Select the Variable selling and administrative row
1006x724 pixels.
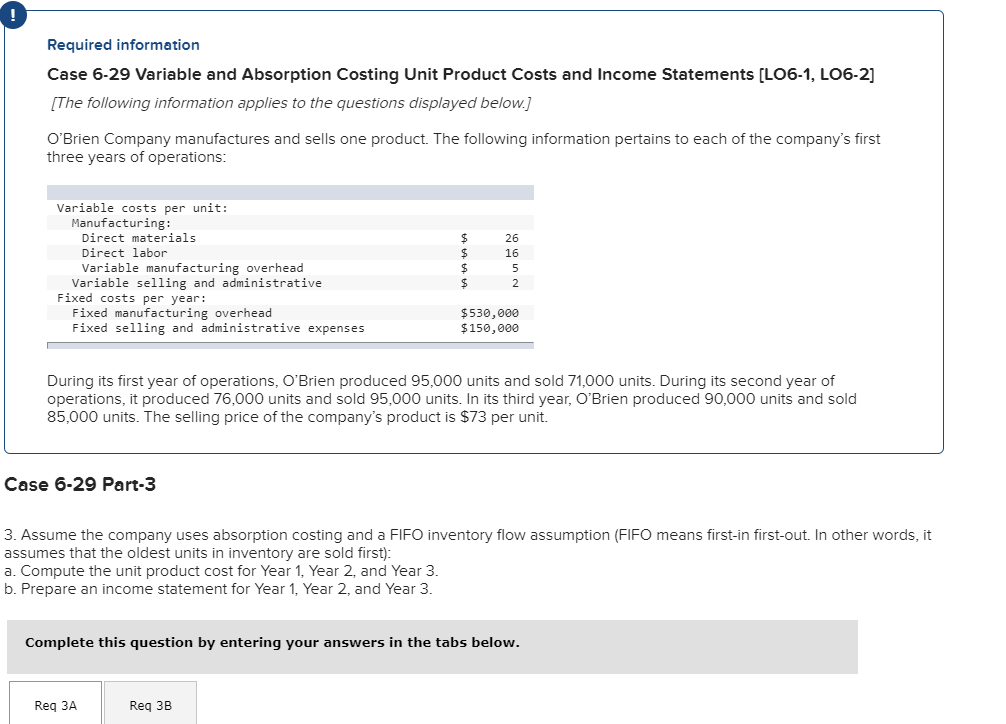click(290, 282)
